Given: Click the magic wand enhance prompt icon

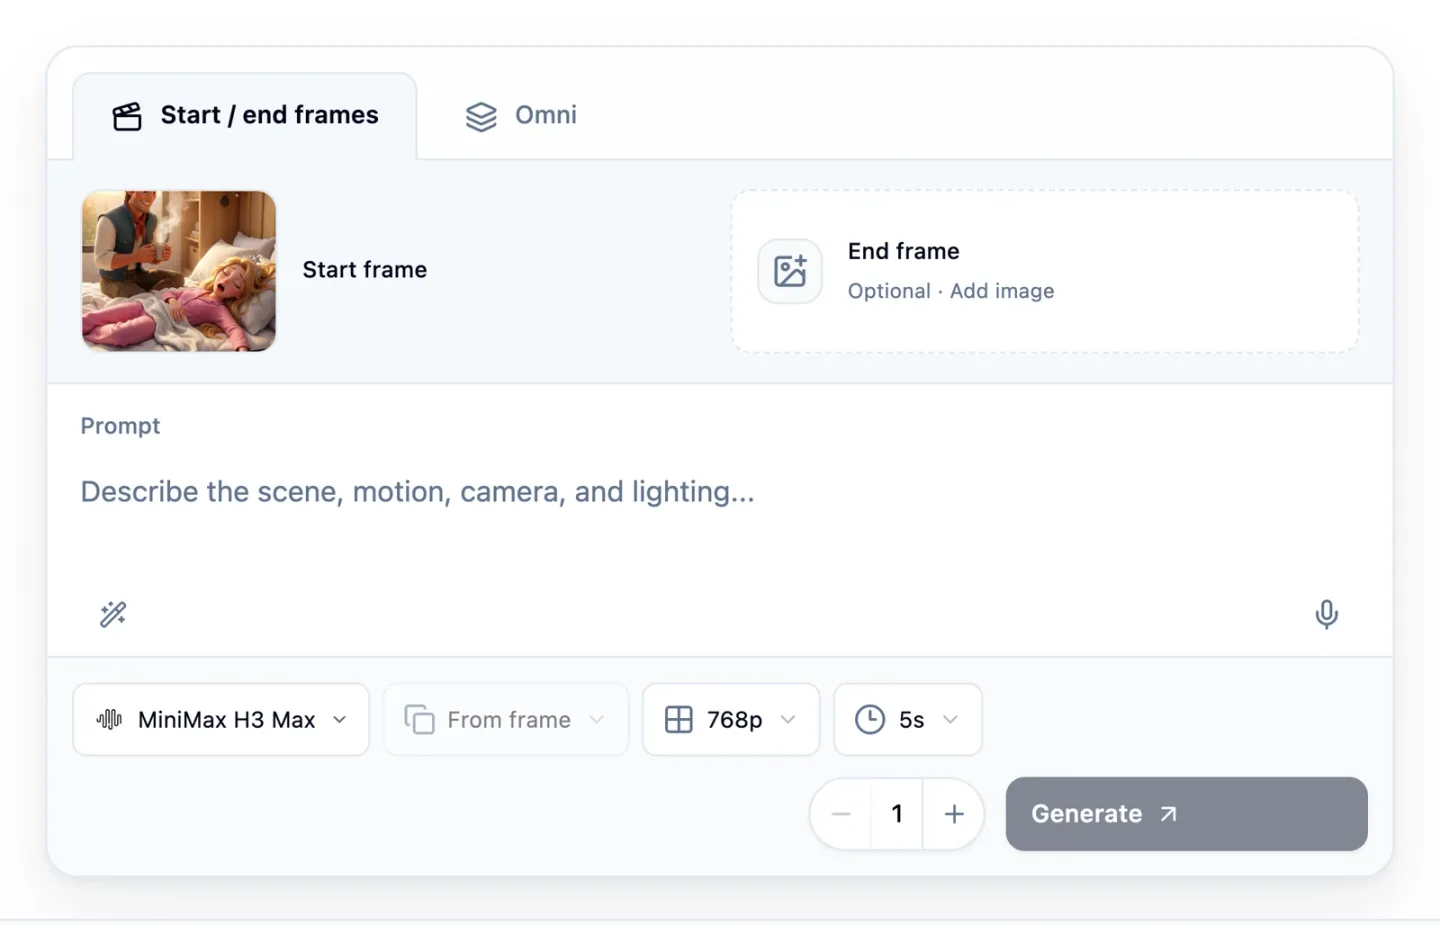Looking at the screenshot, I should pyautogui.click(x=113, y=614).
